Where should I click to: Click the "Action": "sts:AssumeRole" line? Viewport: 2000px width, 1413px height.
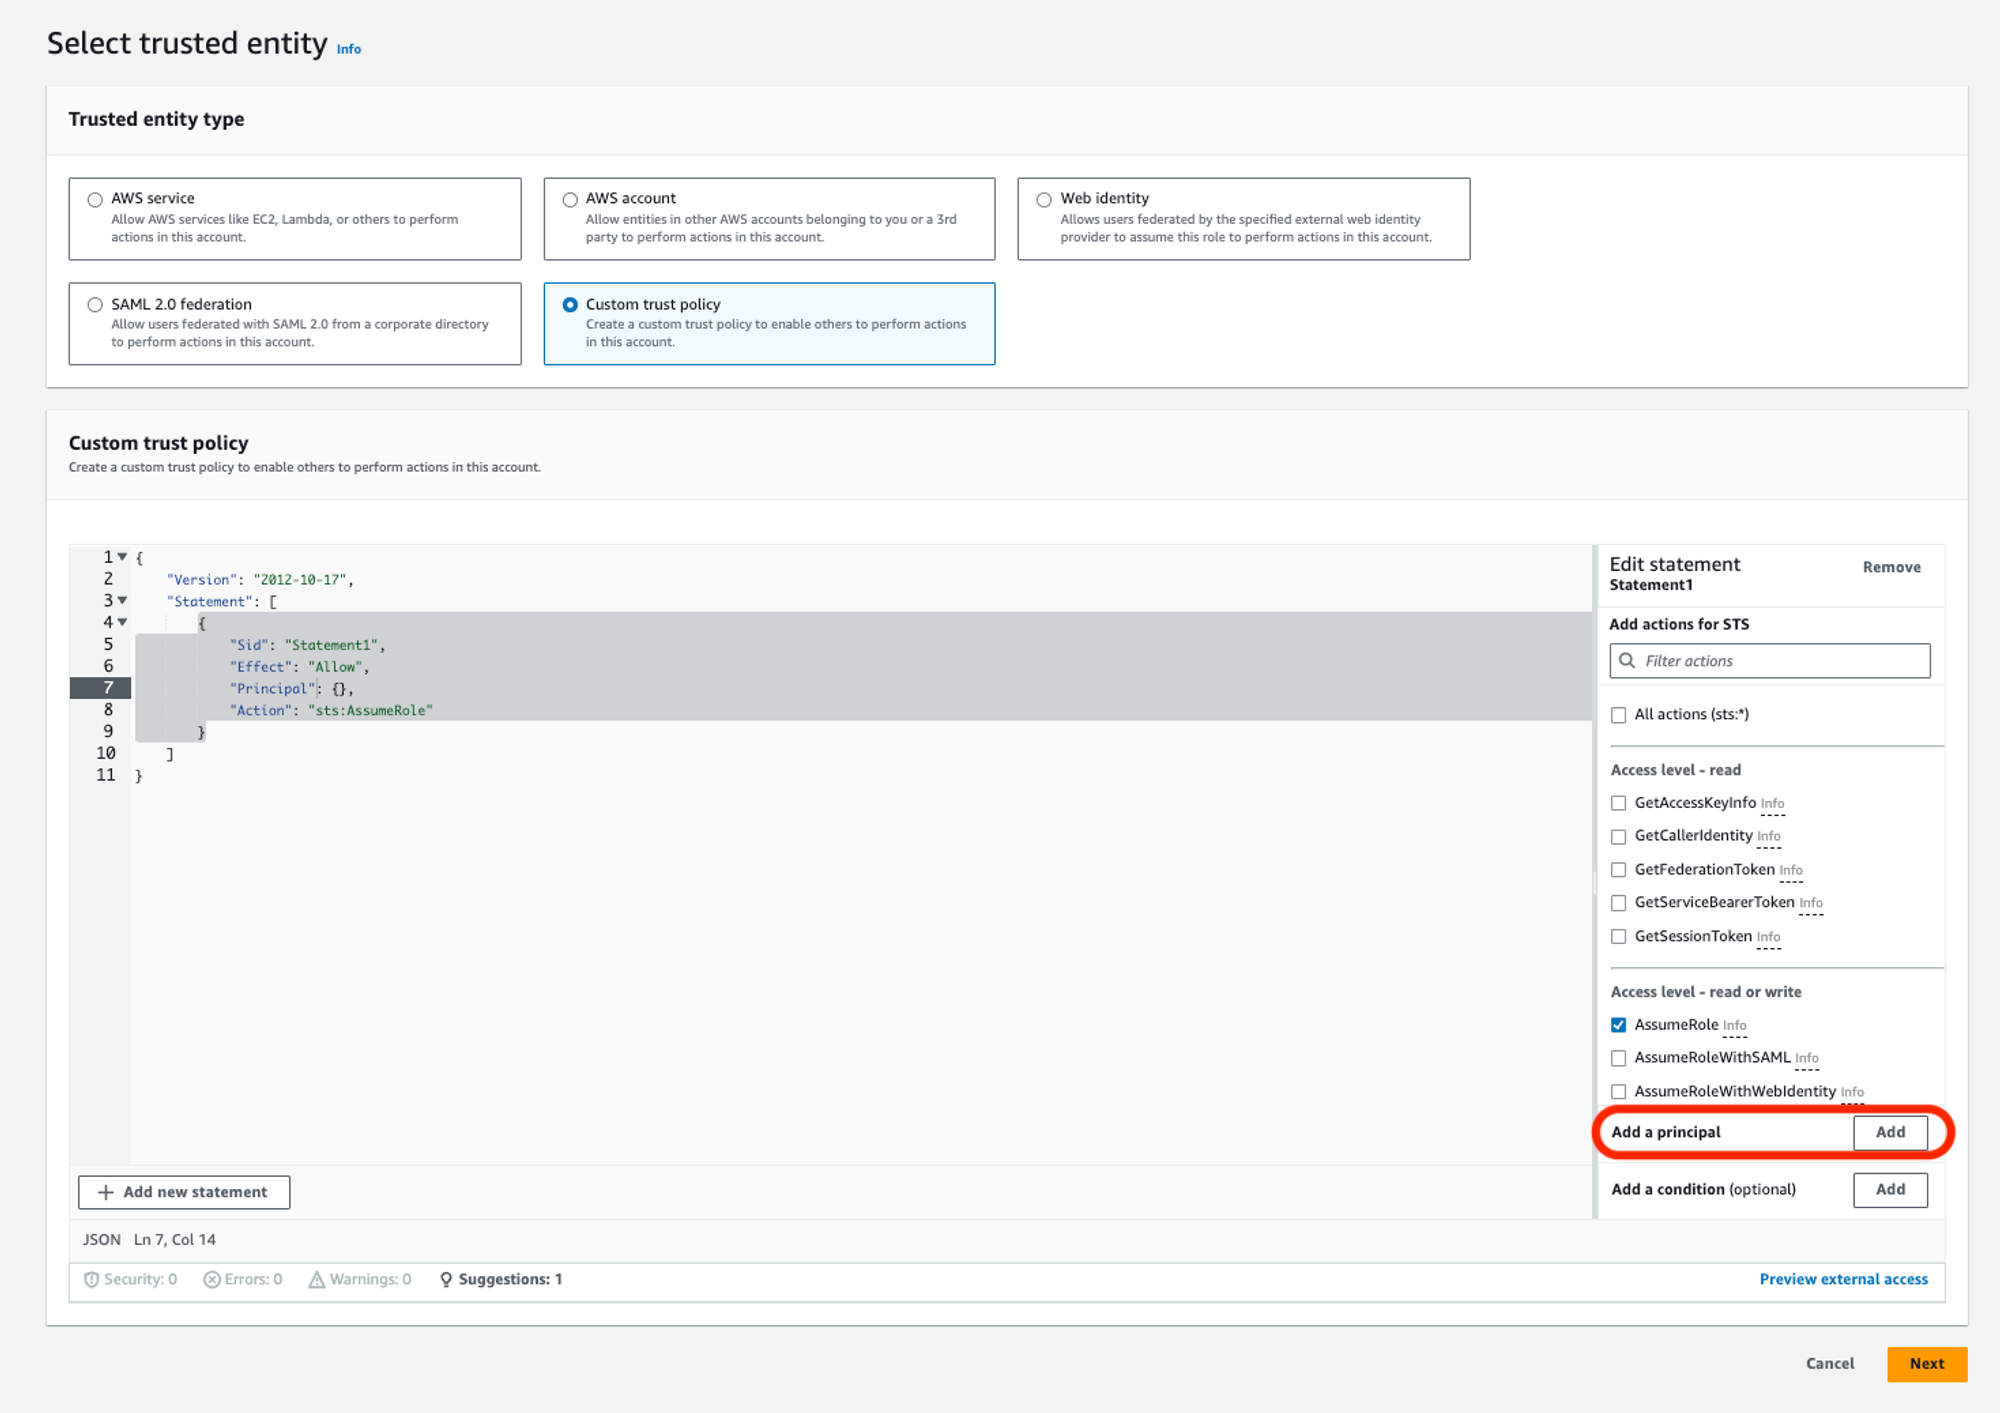[x=331, y=710]
